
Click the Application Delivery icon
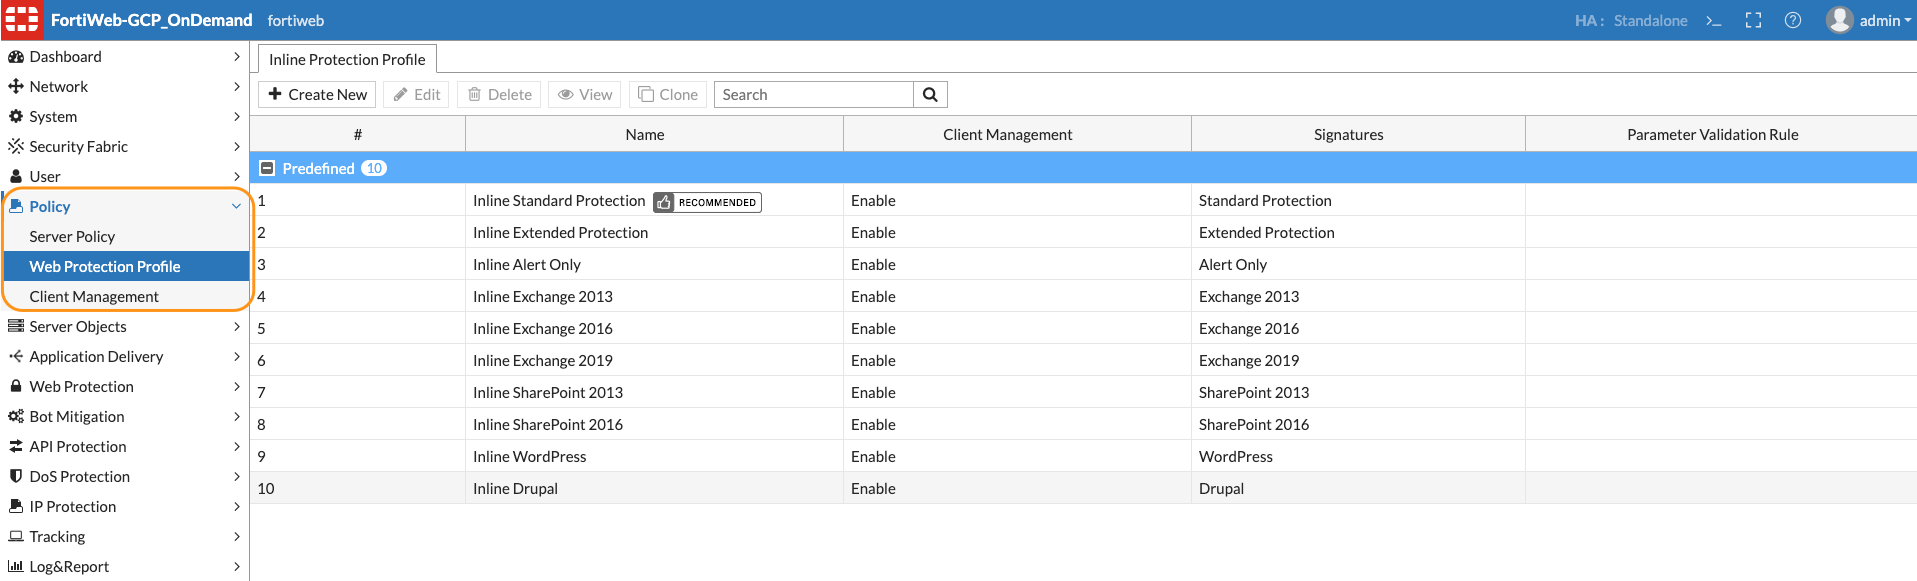tap(16, 357)
